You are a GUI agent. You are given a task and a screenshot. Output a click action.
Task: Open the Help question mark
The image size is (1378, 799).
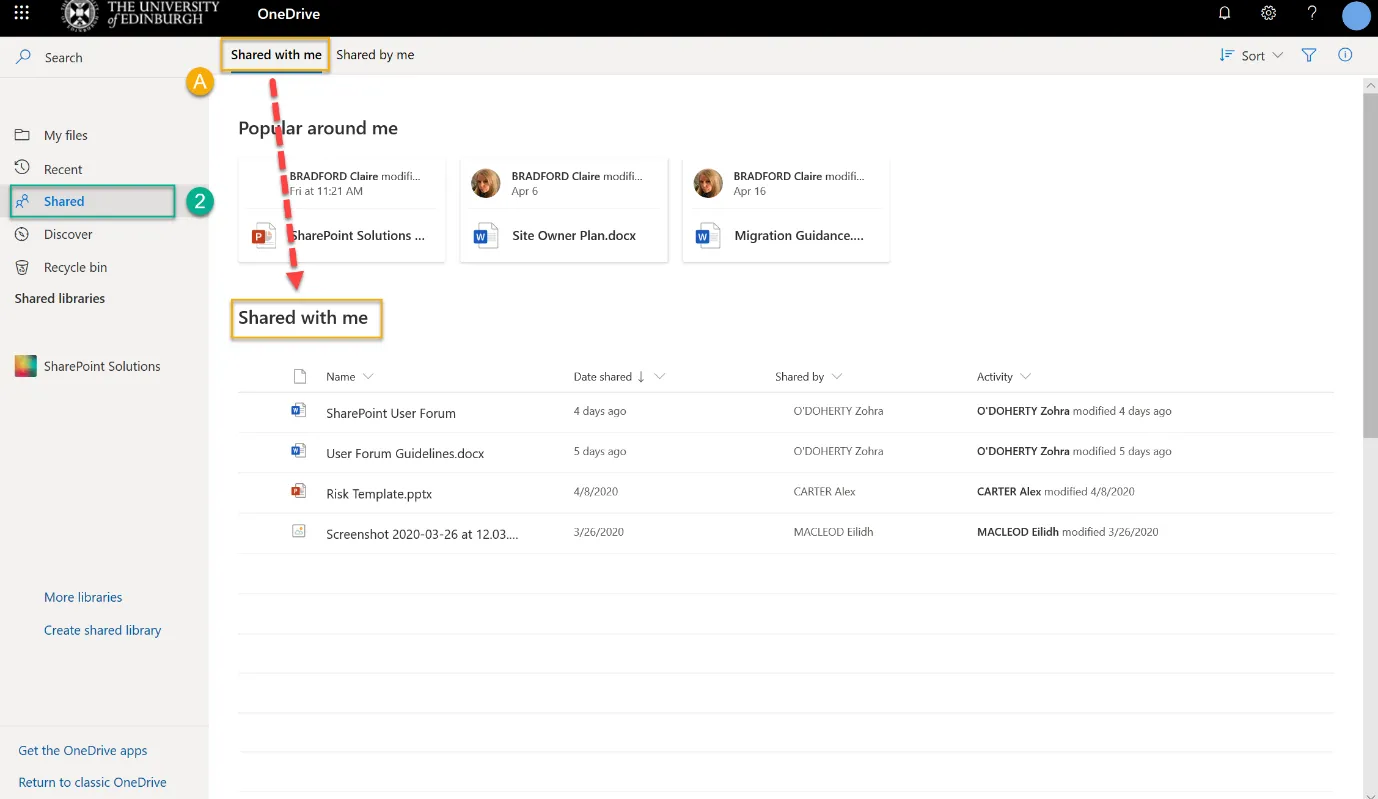(1312, 13)
